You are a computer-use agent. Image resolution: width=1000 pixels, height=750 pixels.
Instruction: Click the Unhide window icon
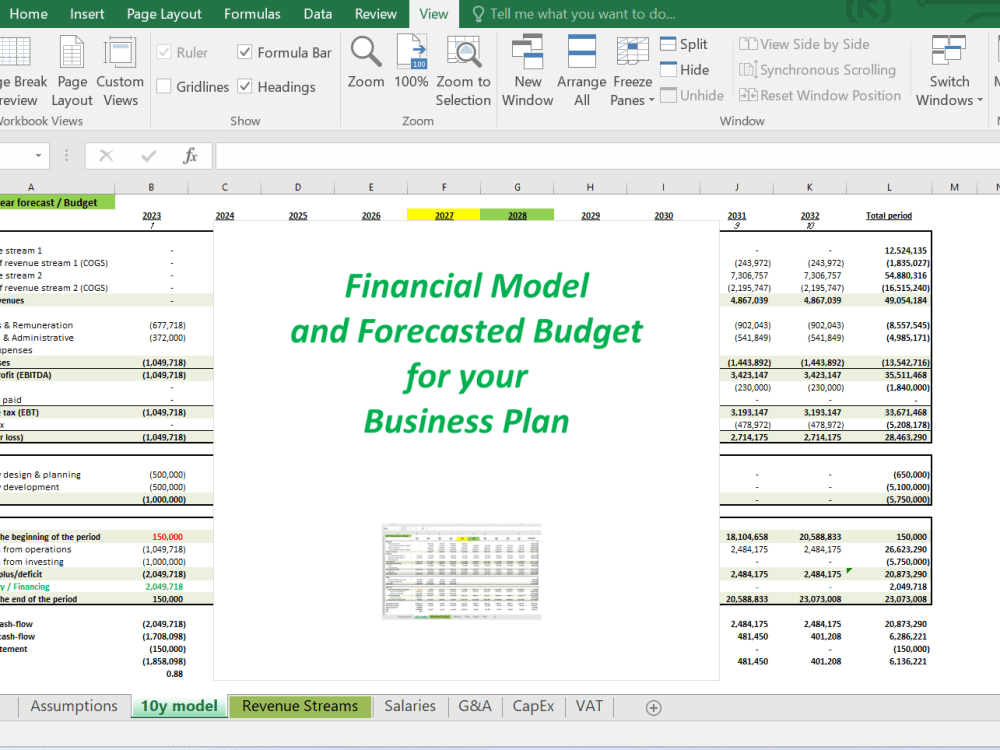687,95
